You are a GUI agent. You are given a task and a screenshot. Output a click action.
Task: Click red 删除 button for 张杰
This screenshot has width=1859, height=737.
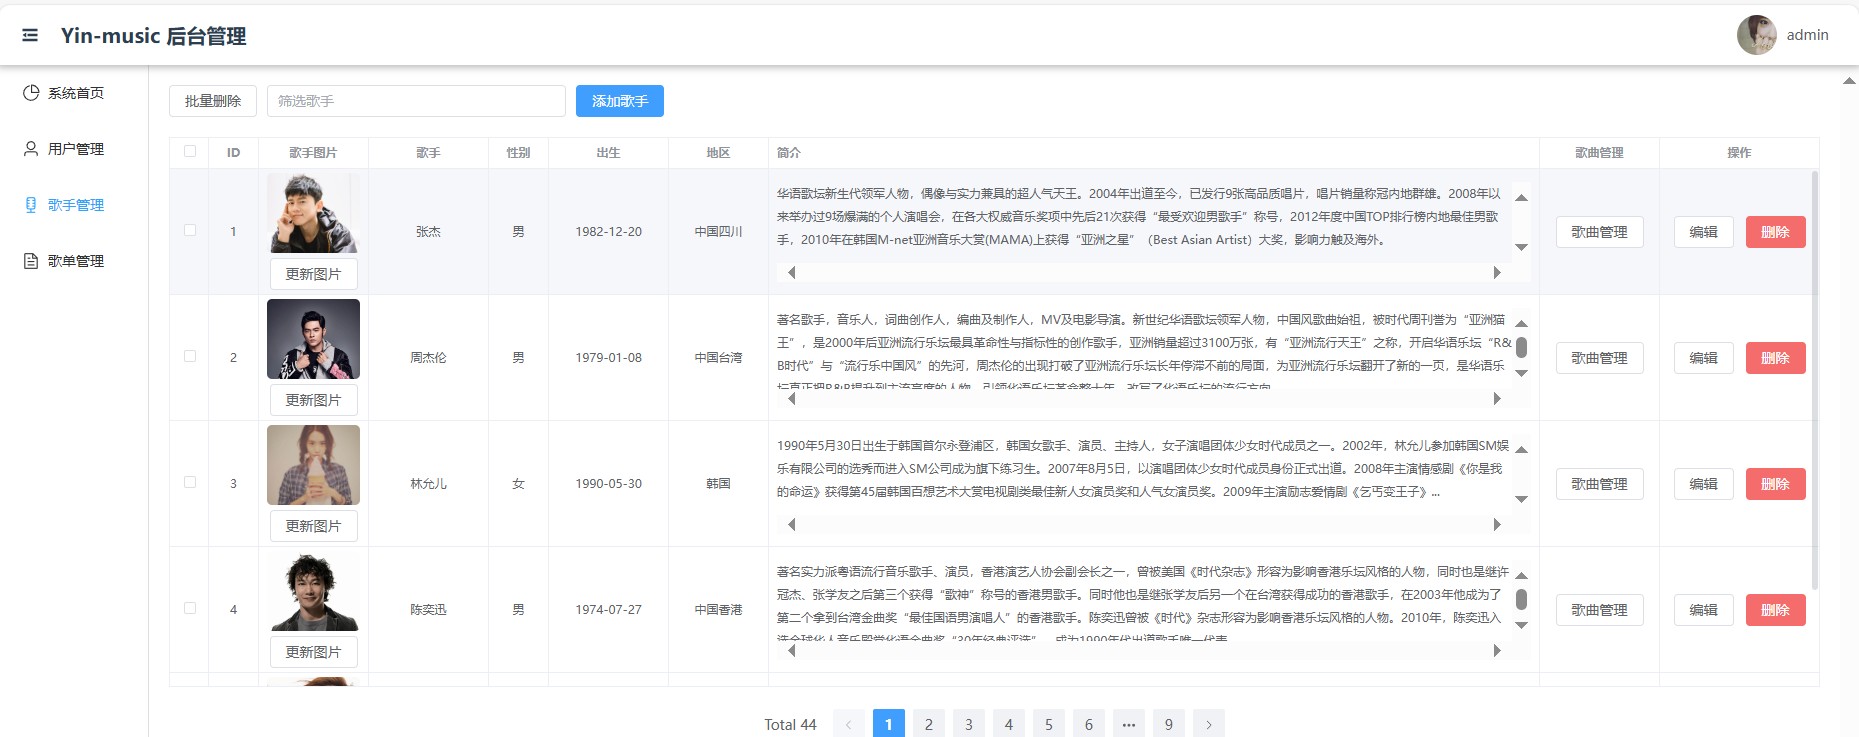(1776, 232)
